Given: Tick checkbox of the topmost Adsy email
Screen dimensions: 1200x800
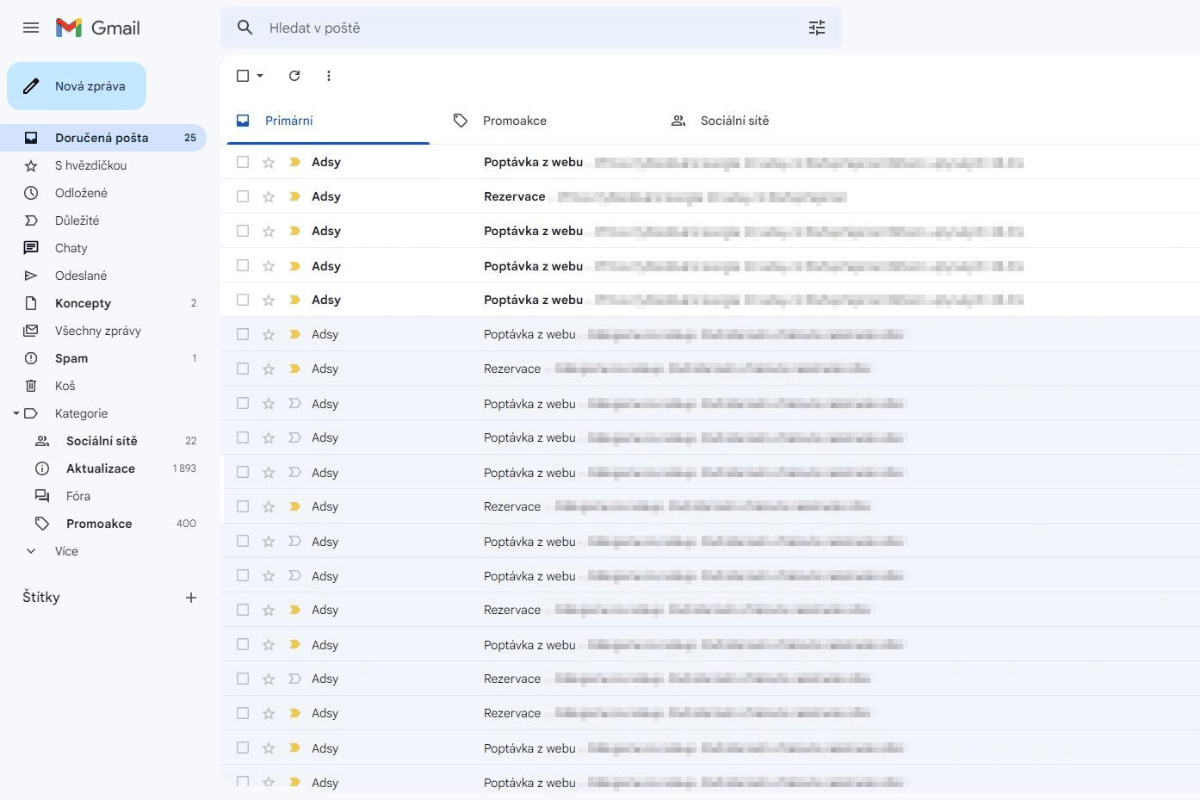Looking at the screenshot, I should coord(243,162).
